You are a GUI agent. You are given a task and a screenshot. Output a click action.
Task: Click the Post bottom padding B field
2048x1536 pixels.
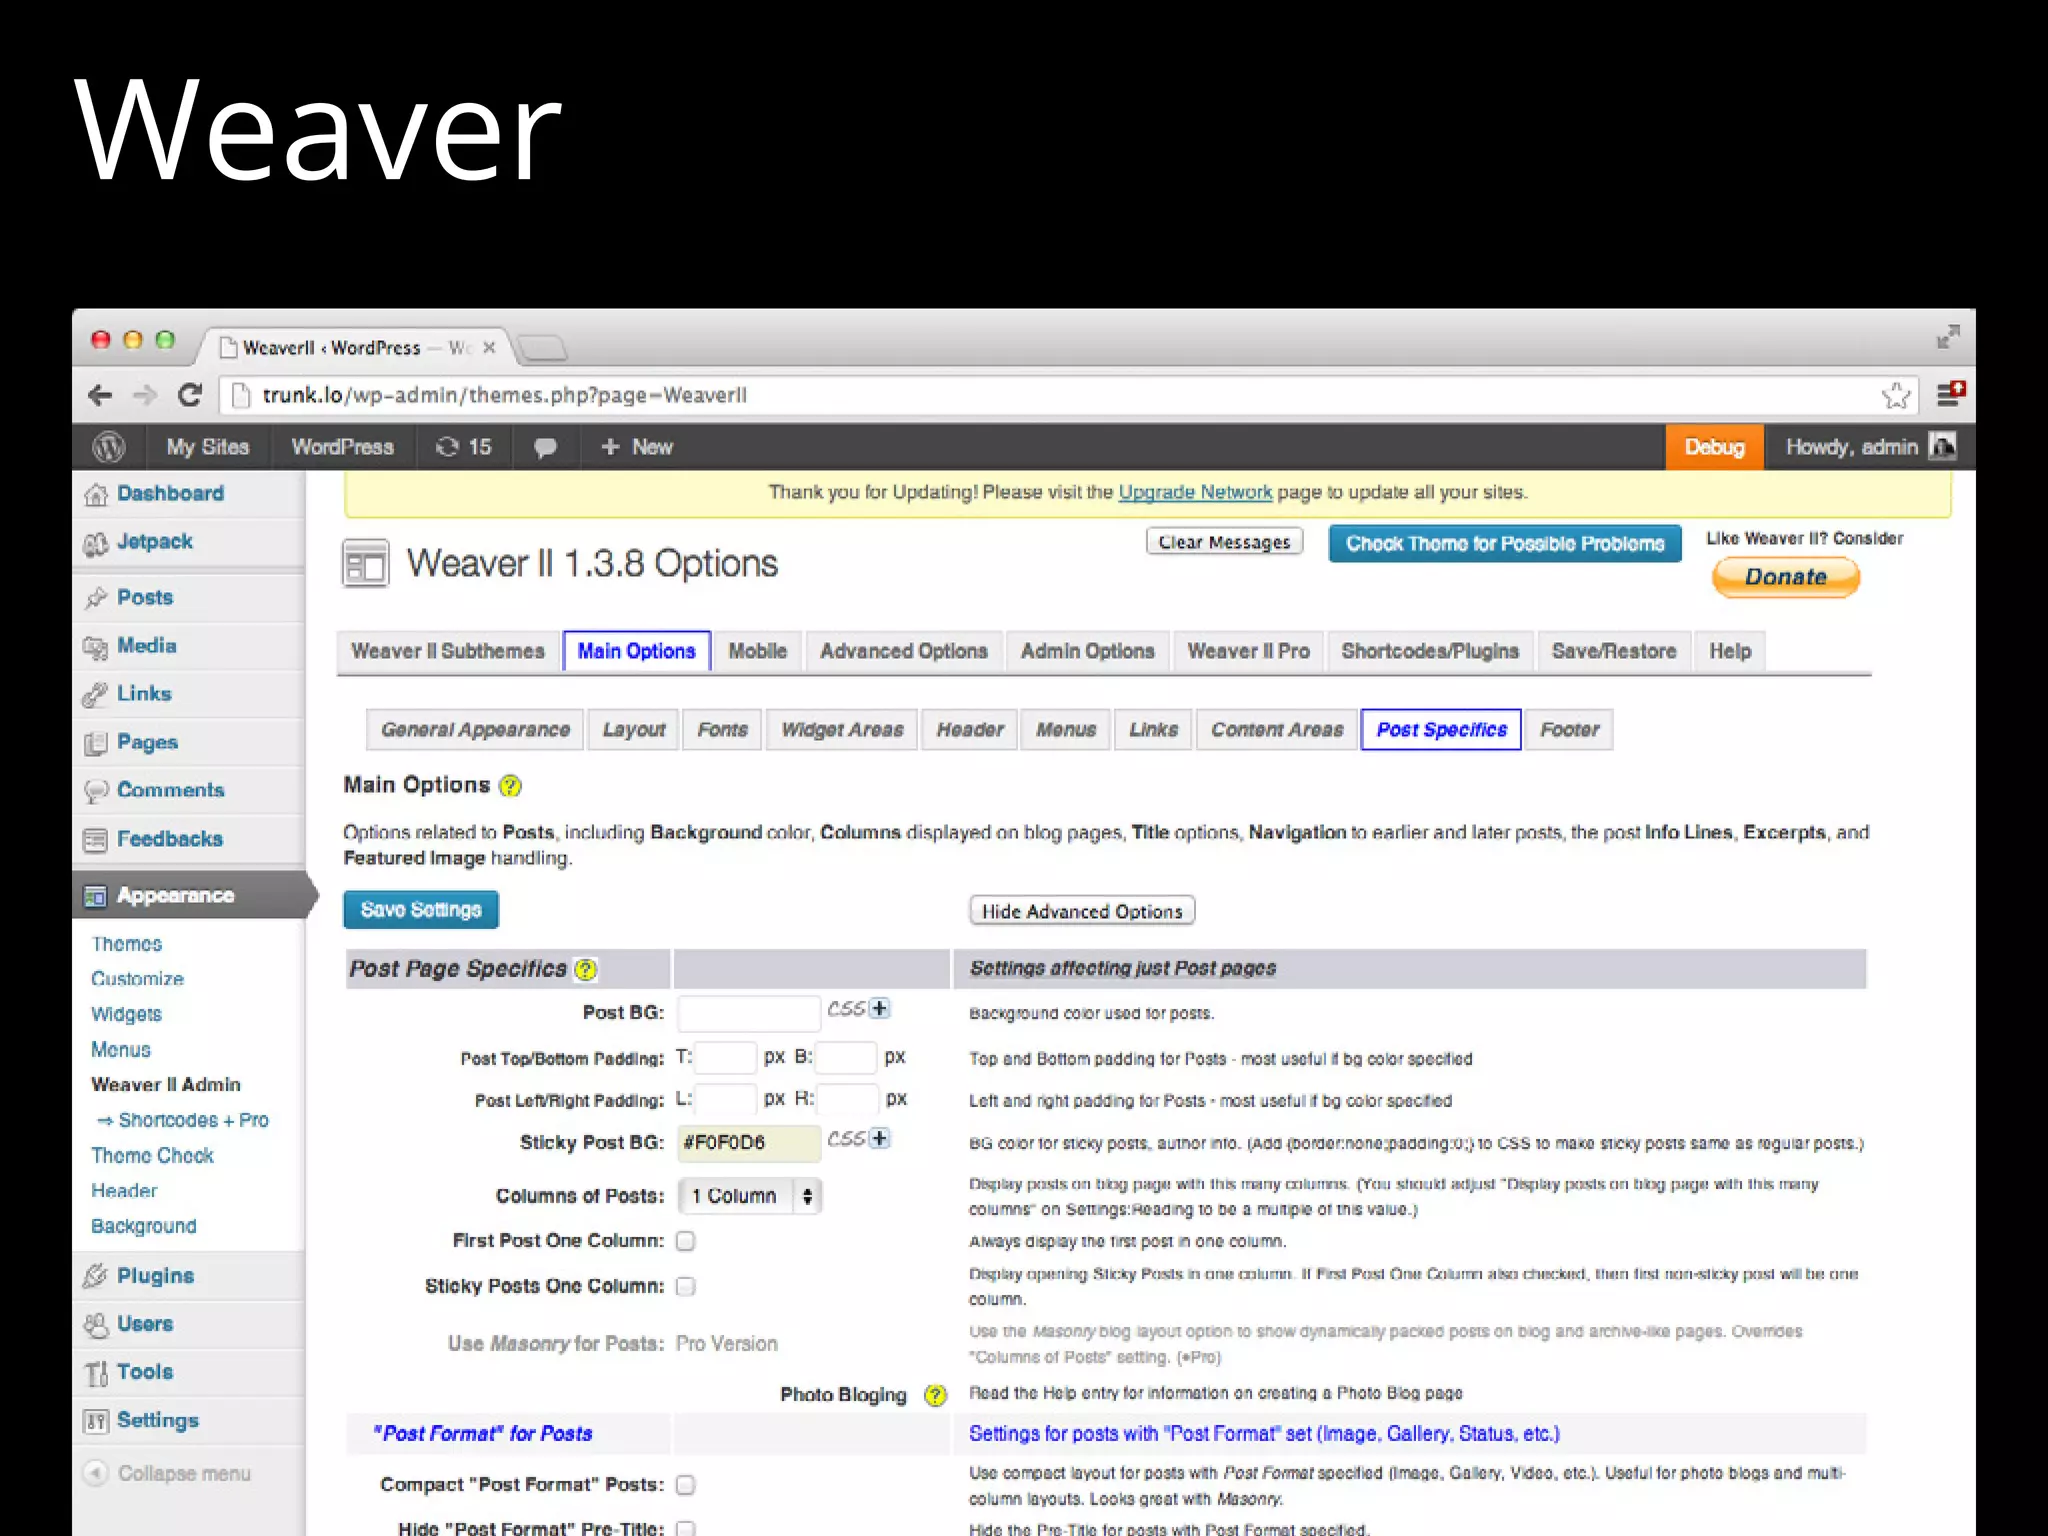click(x=846, y=1058)
